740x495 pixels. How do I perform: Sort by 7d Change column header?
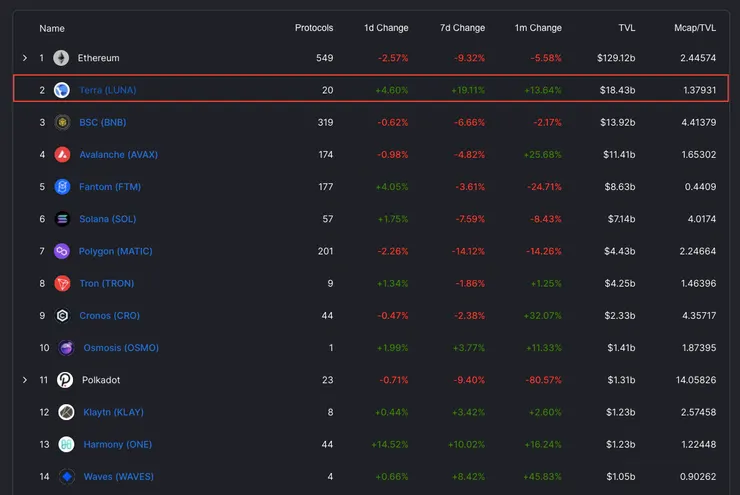click(462, 28)
